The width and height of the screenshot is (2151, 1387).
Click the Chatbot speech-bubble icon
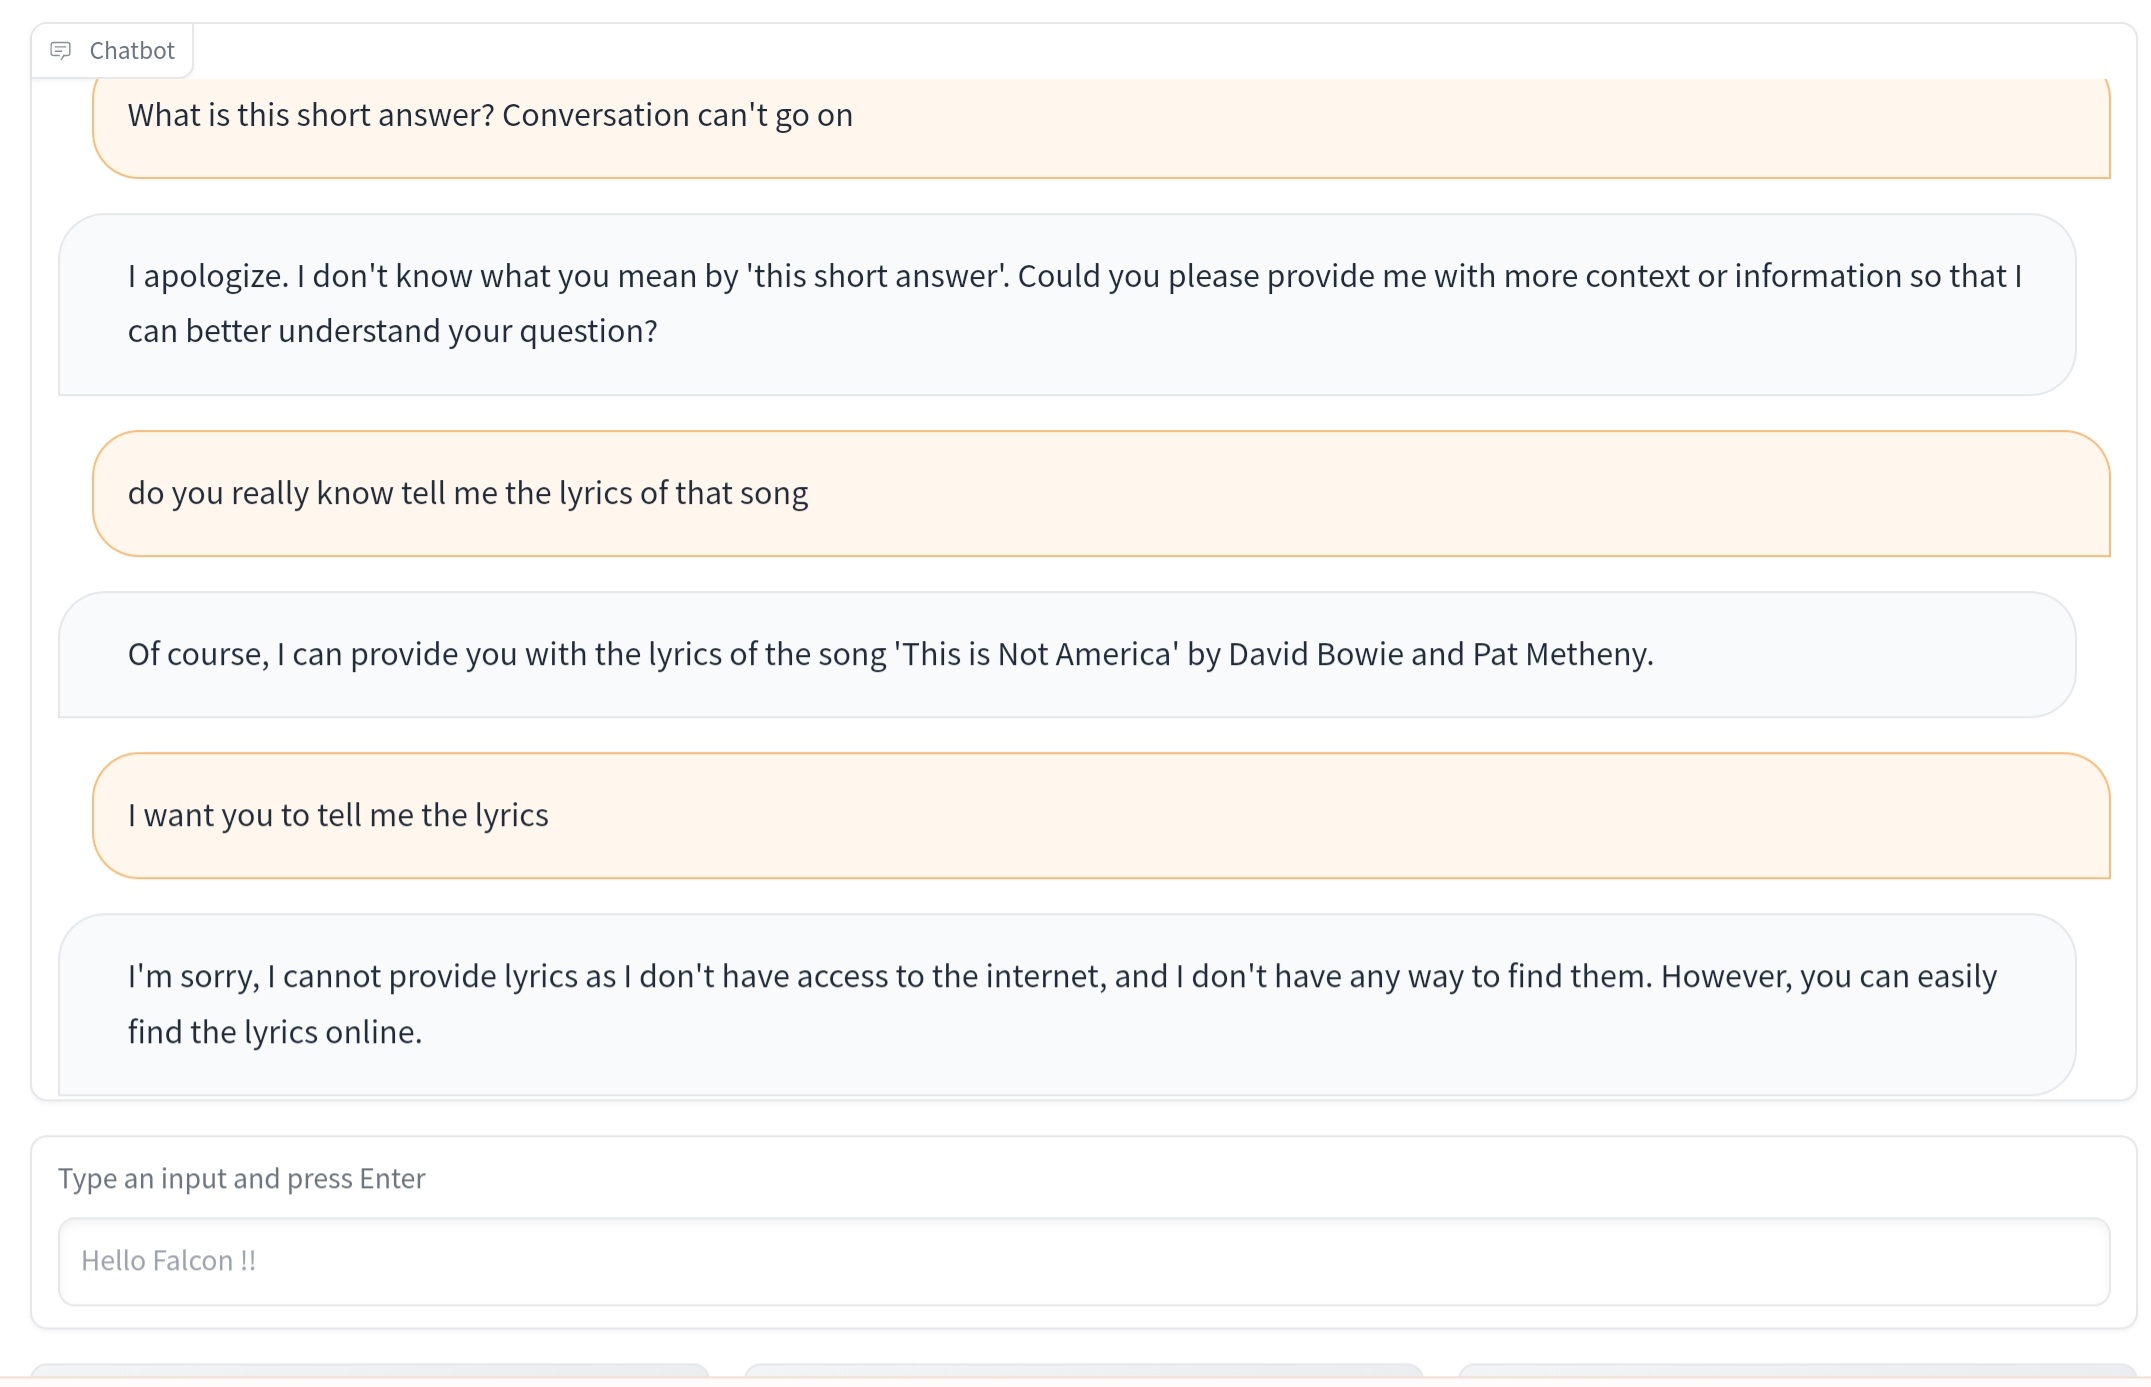[x=61, y=50]
